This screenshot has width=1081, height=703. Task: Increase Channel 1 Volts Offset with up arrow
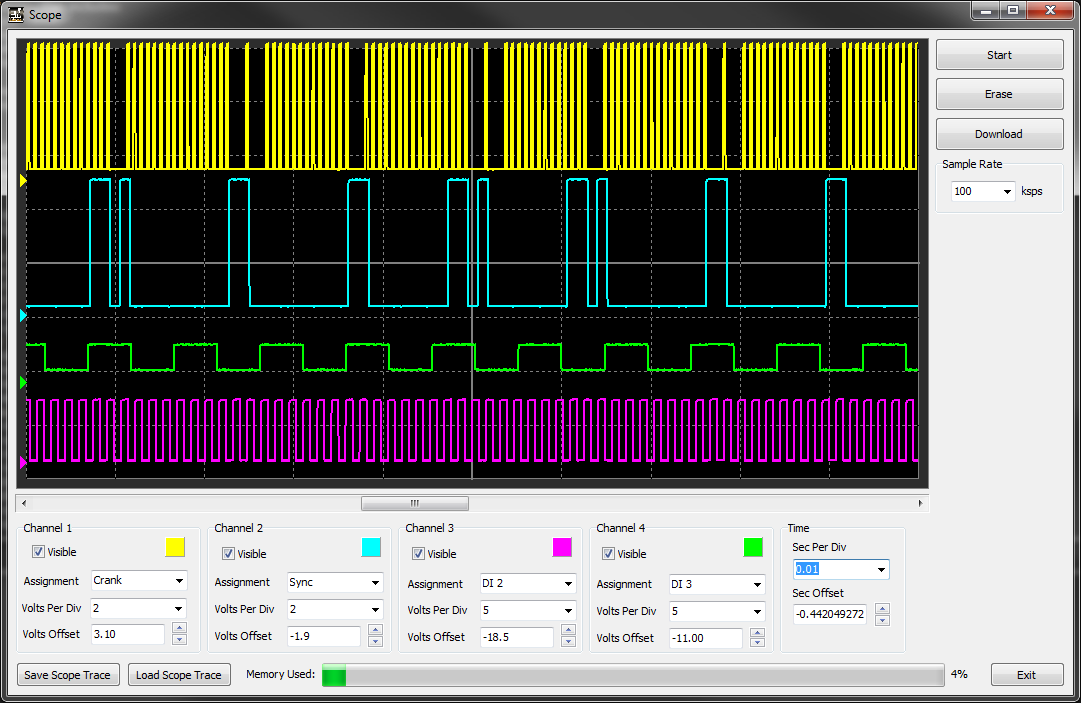[179, 628]
